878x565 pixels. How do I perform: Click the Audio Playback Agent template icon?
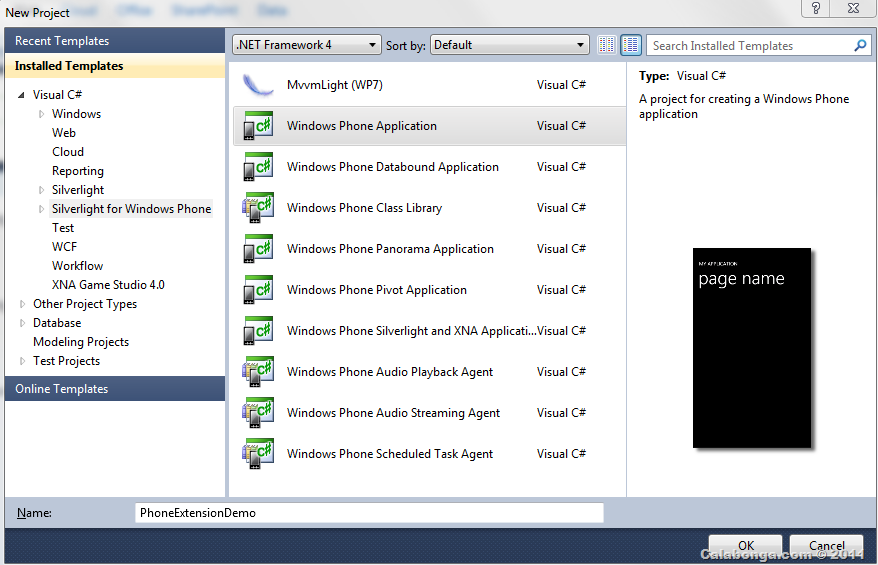coord(258,371)
